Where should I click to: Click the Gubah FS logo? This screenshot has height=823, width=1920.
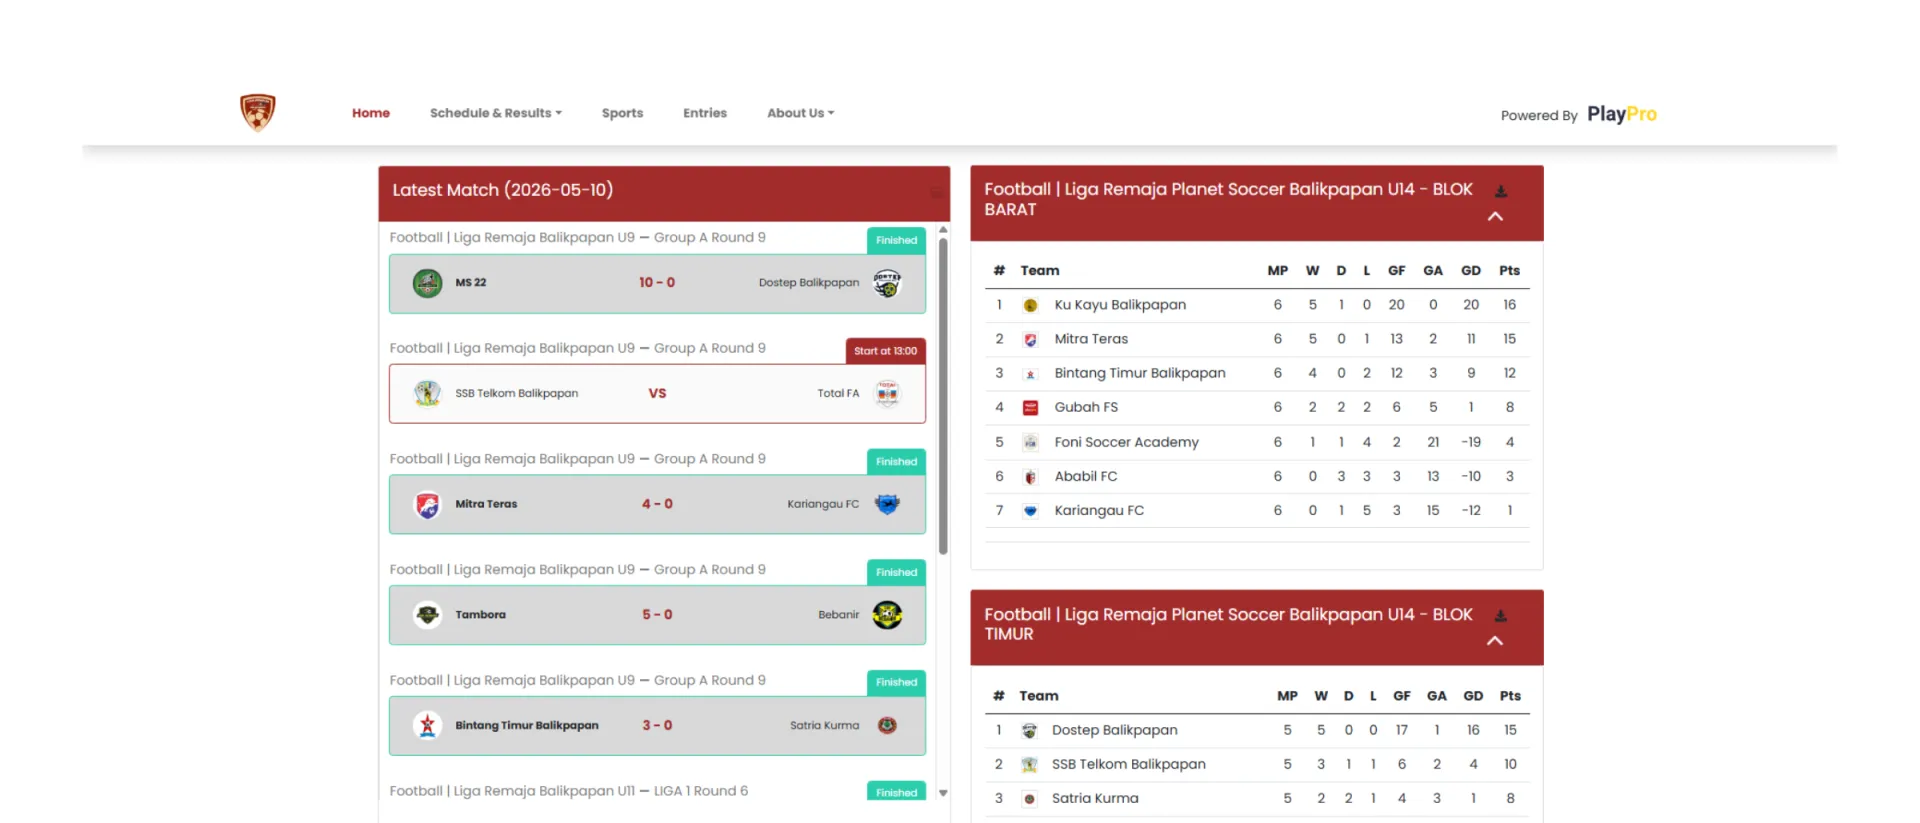click(1031, 408)
